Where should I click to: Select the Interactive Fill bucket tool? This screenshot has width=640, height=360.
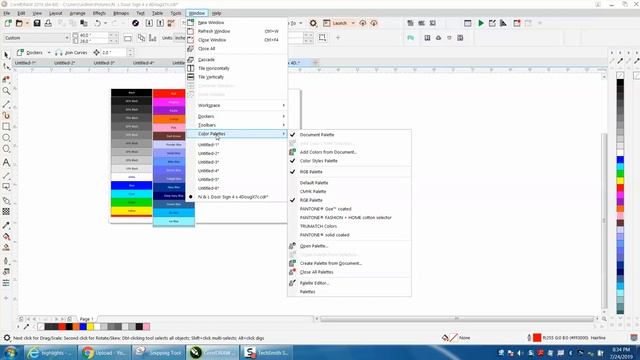(x=6, y=236)
